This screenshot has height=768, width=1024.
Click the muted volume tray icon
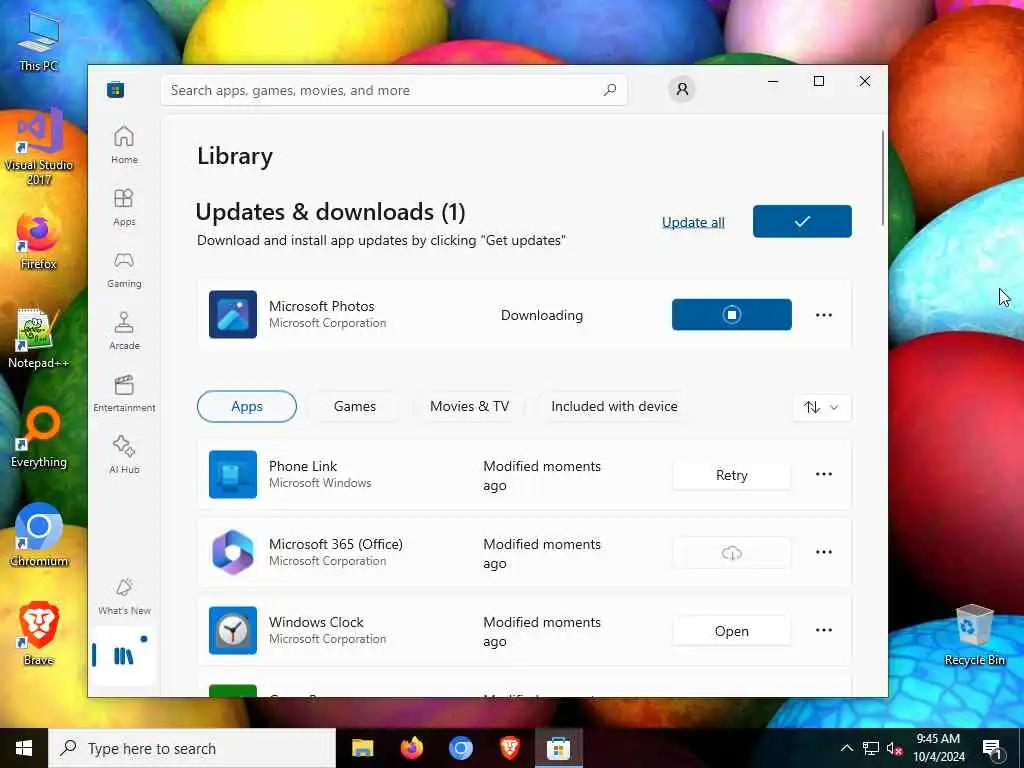(x=894, y=748)
